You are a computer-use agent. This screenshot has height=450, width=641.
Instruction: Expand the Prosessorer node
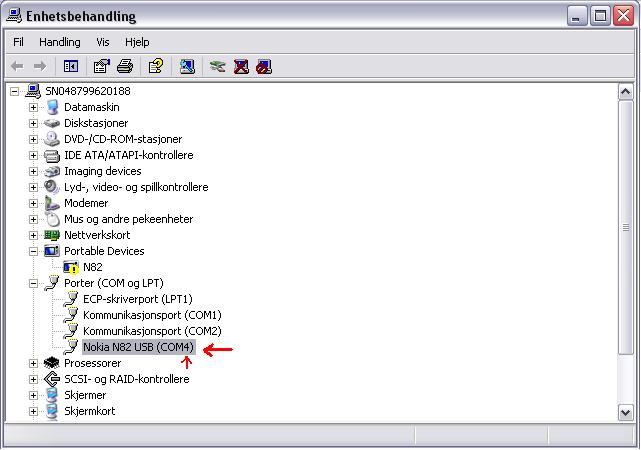coord(33,363)
